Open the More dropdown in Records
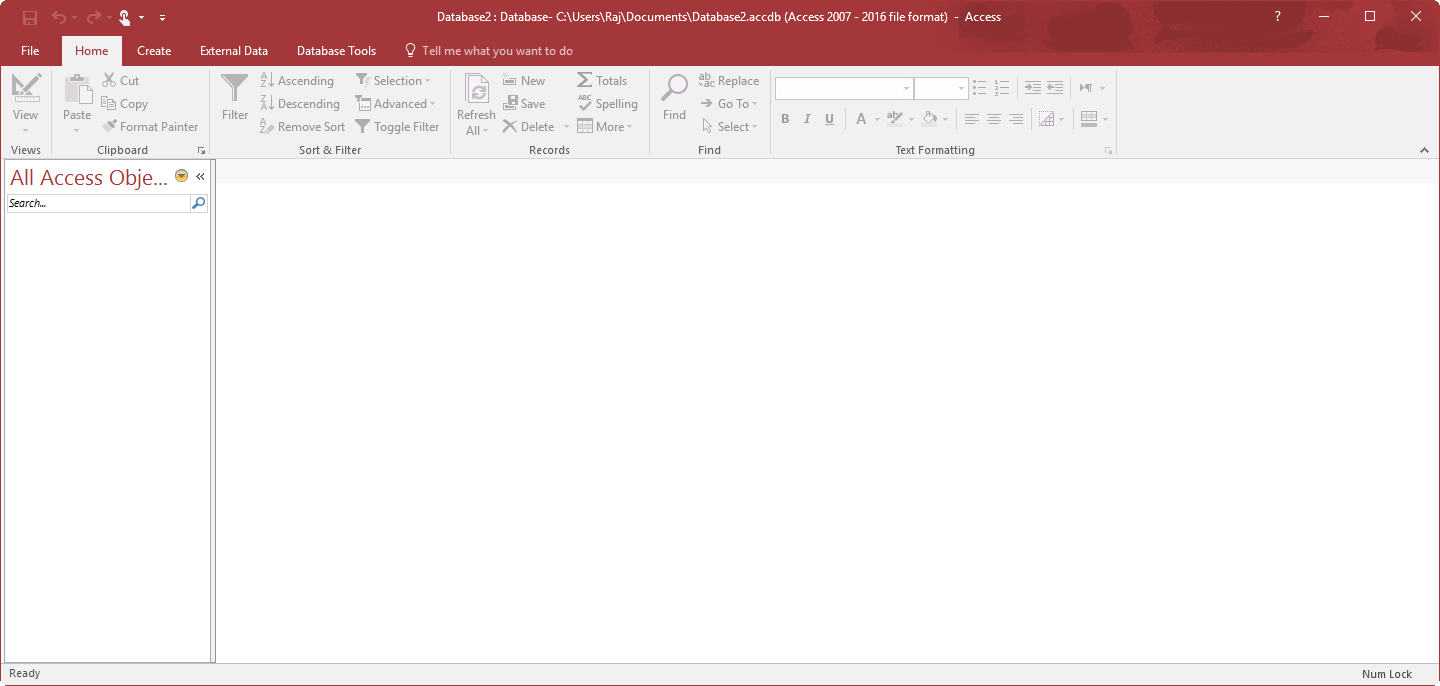 click(x=605, y=127)
